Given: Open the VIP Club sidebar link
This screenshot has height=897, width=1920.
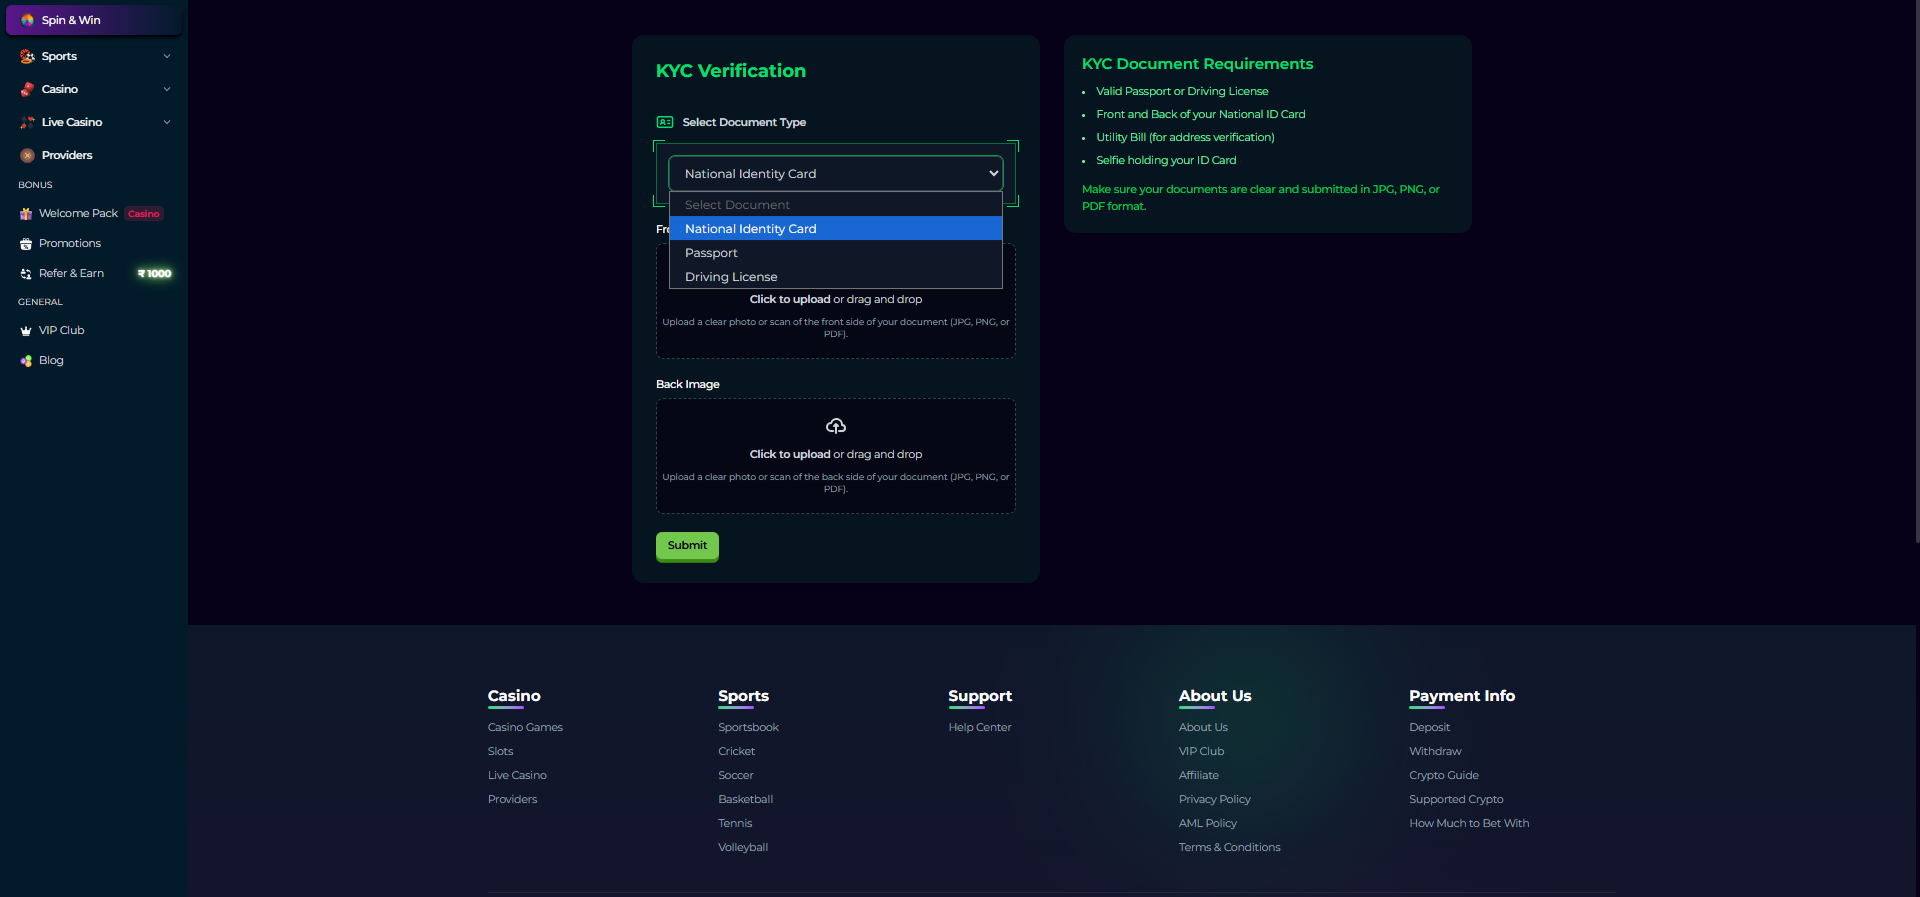Looking at the screenshot, I should coord(61,331).
